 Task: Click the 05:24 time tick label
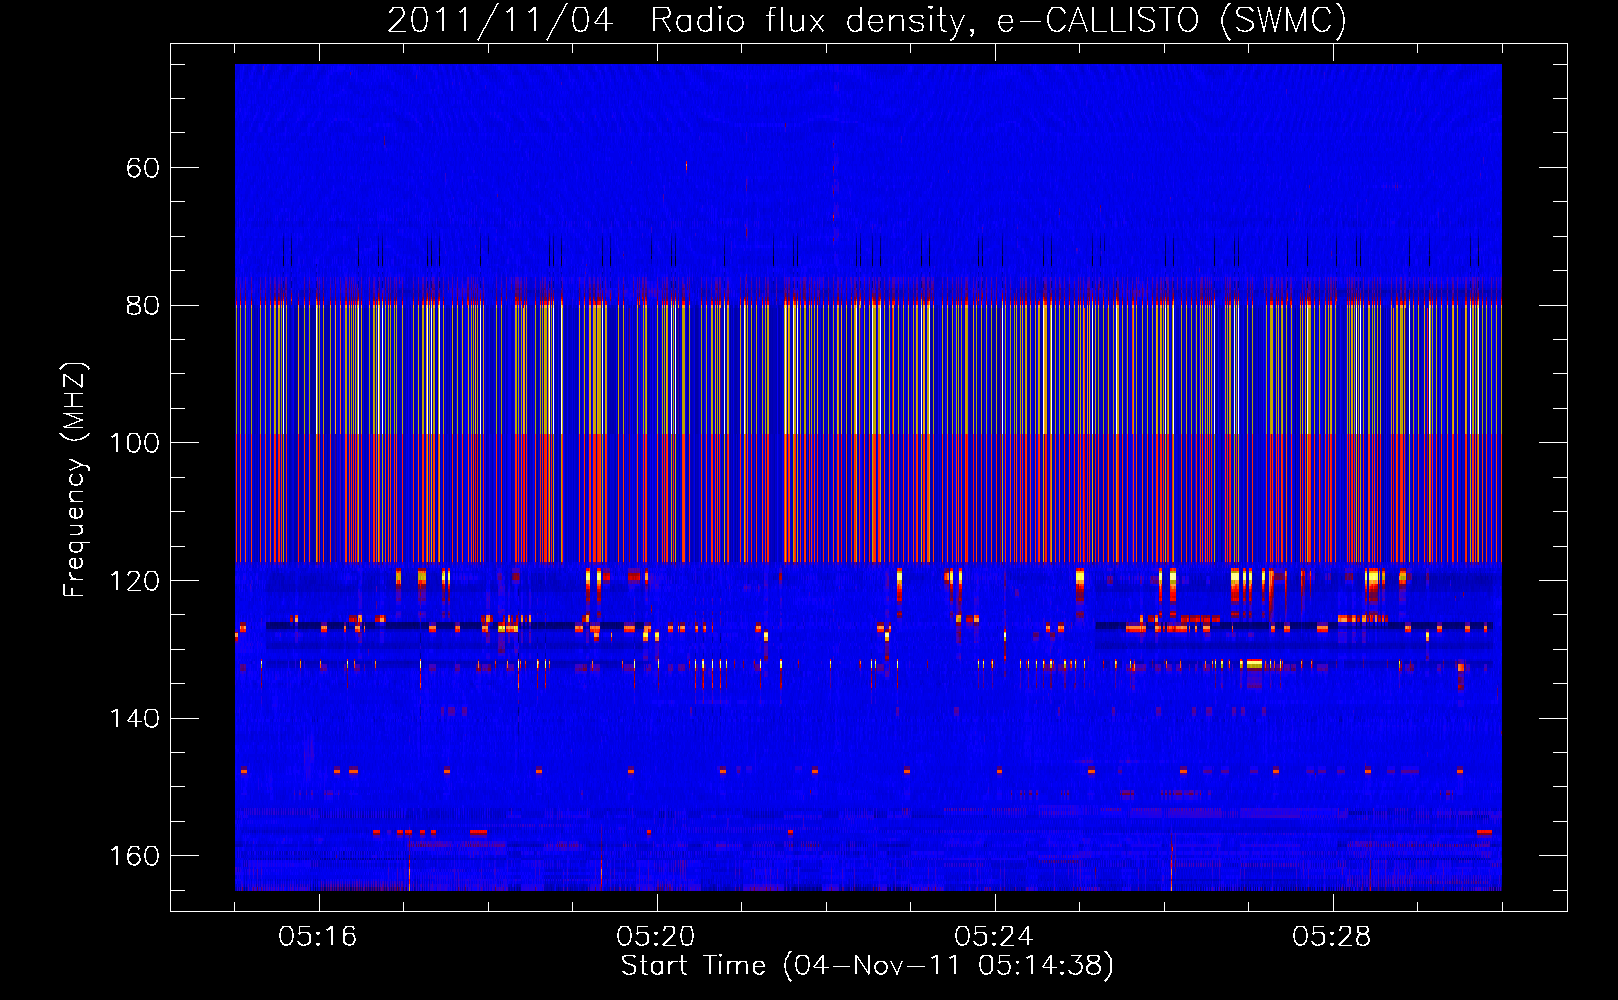point(994,937)
